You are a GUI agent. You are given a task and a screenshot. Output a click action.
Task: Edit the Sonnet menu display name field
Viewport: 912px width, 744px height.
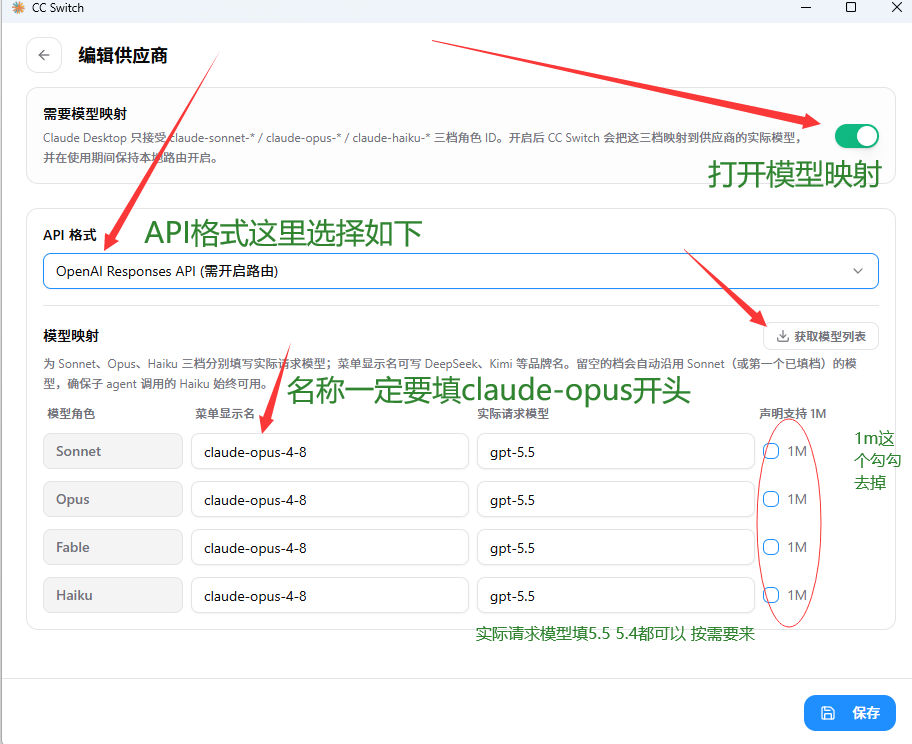[330, 451]
